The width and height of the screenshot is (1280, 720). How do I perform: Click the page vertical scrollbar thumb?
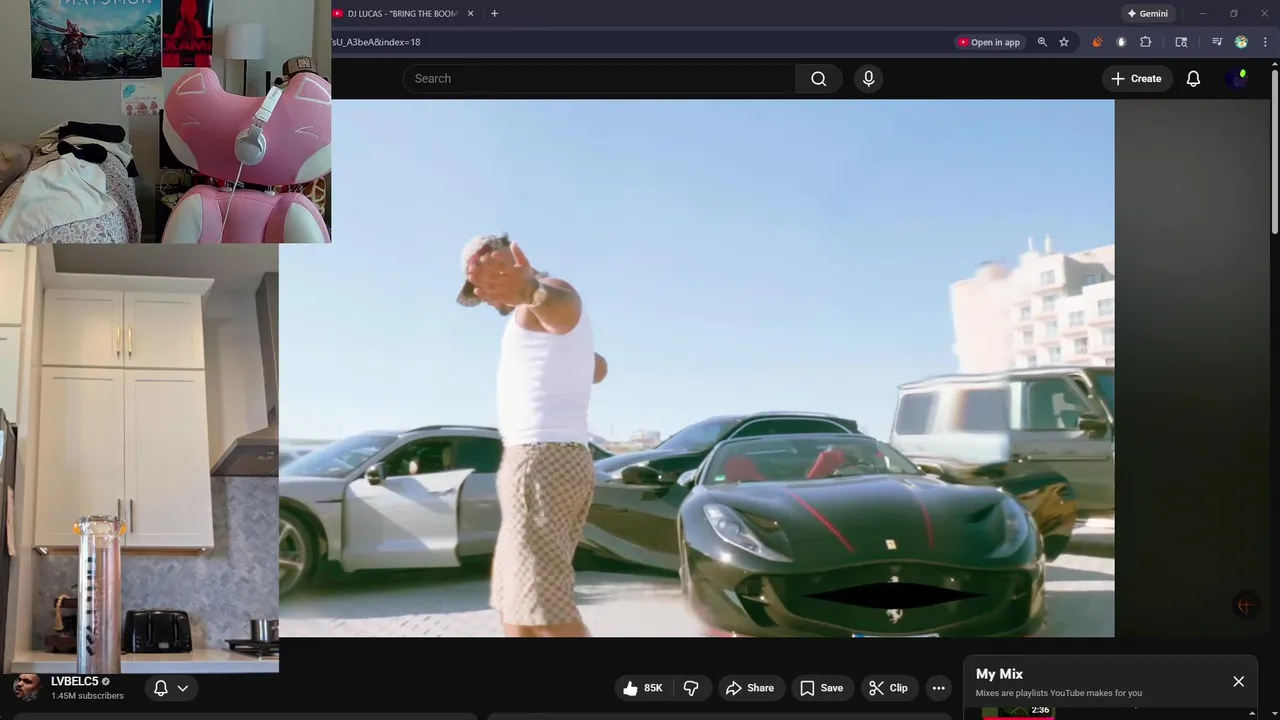pyautogui.click(x=1274, y=153)
